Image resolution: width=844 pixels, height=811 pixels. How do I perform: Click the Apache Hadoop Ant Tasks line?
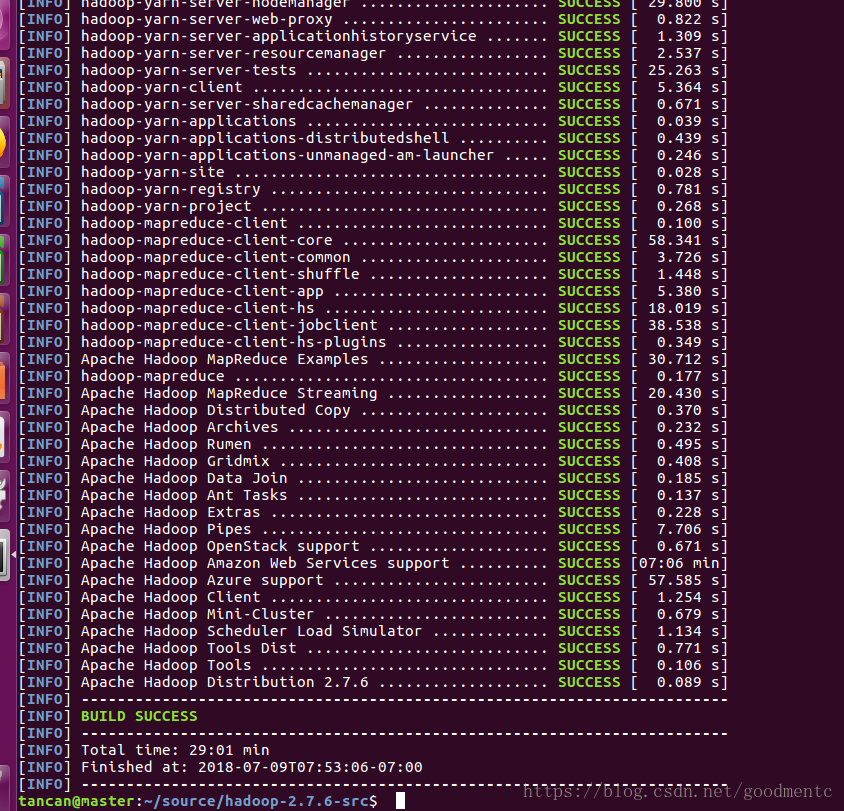(372, 496)
